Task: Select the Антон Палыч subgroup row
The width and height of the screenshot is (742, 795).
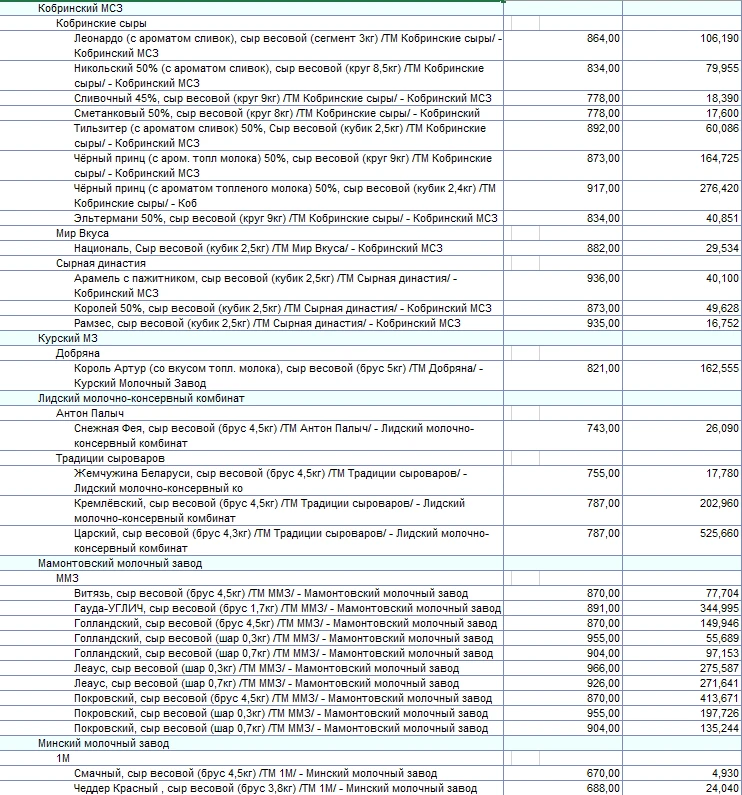Action: [x=89, y=413]
